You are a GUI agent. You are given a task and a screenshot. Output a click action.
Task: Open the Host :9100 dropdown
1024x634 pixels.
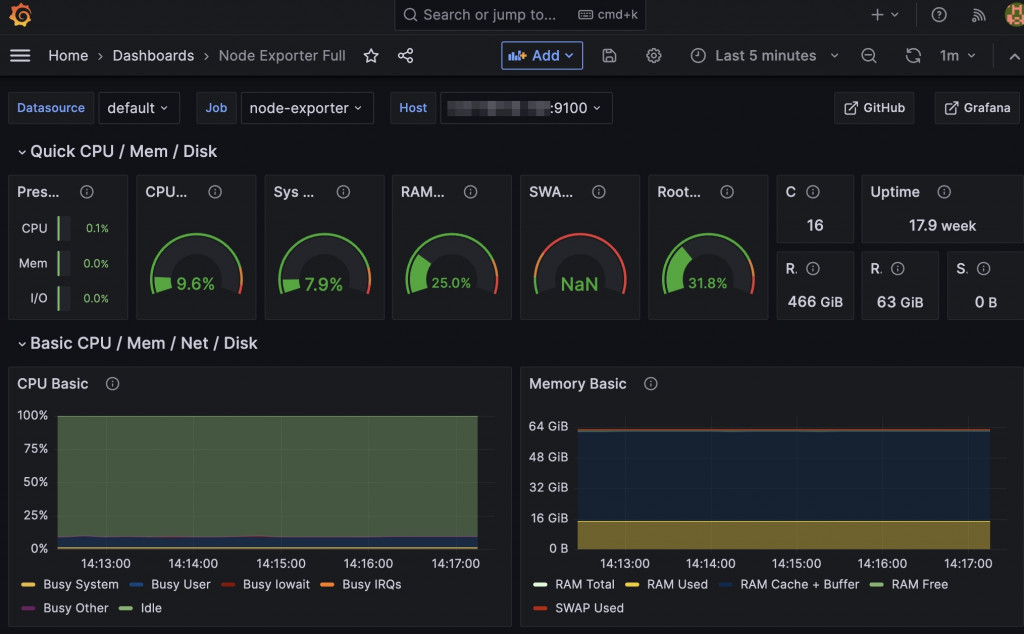coord(526,108)
